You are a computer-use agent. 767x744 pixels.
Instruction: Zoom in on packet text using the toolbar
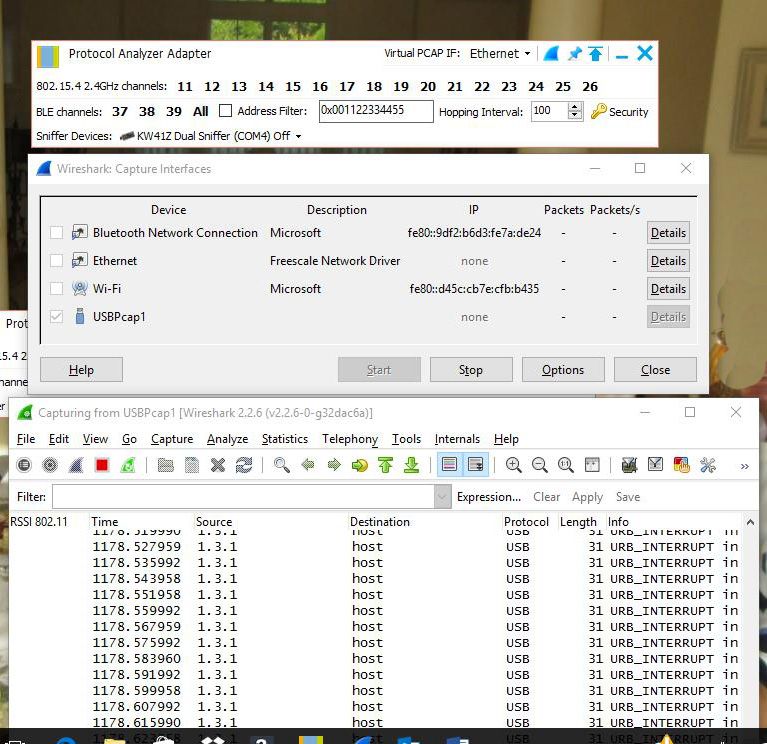click(x=513, y=465)
